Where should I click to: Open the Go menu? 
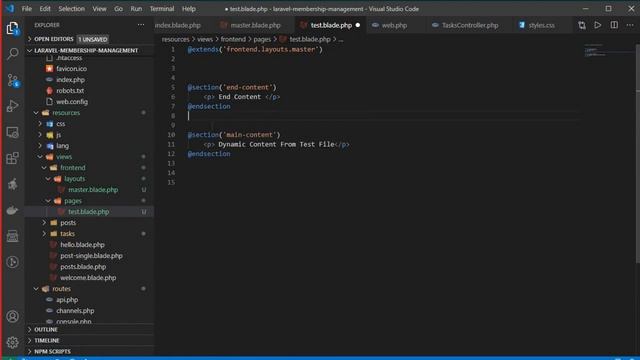point(118,9)
